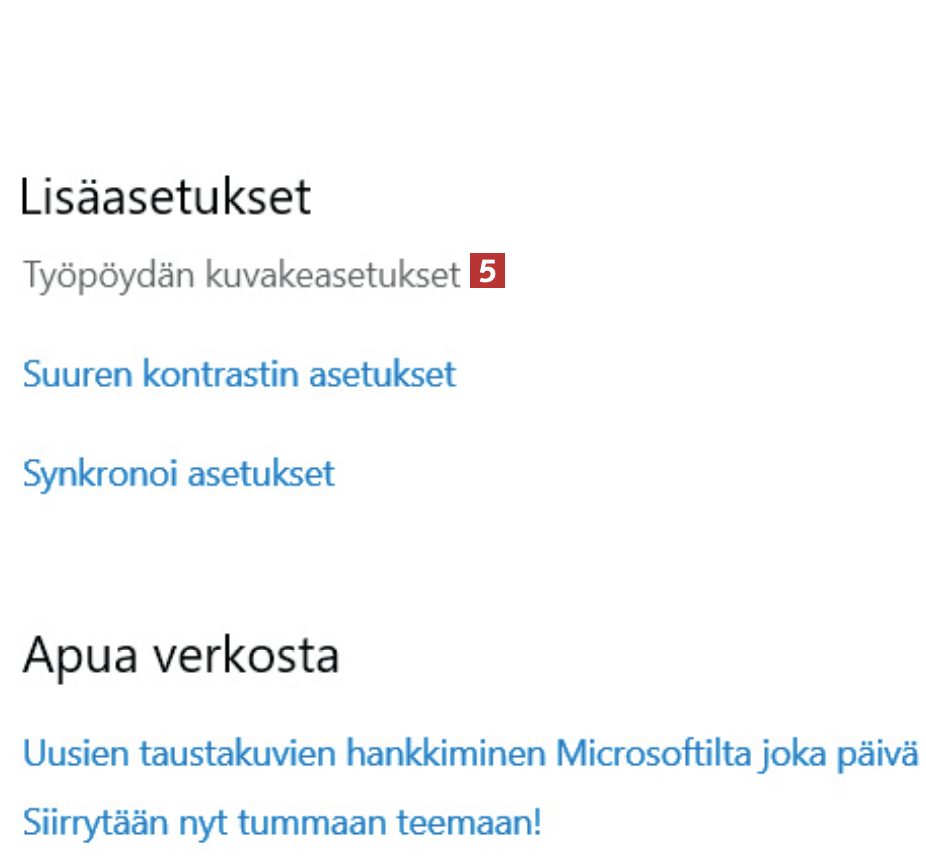This screenshot has height=860, width=926.
Task: Open the Työpöydän kuvakeasetukset link
Action: 241,274
